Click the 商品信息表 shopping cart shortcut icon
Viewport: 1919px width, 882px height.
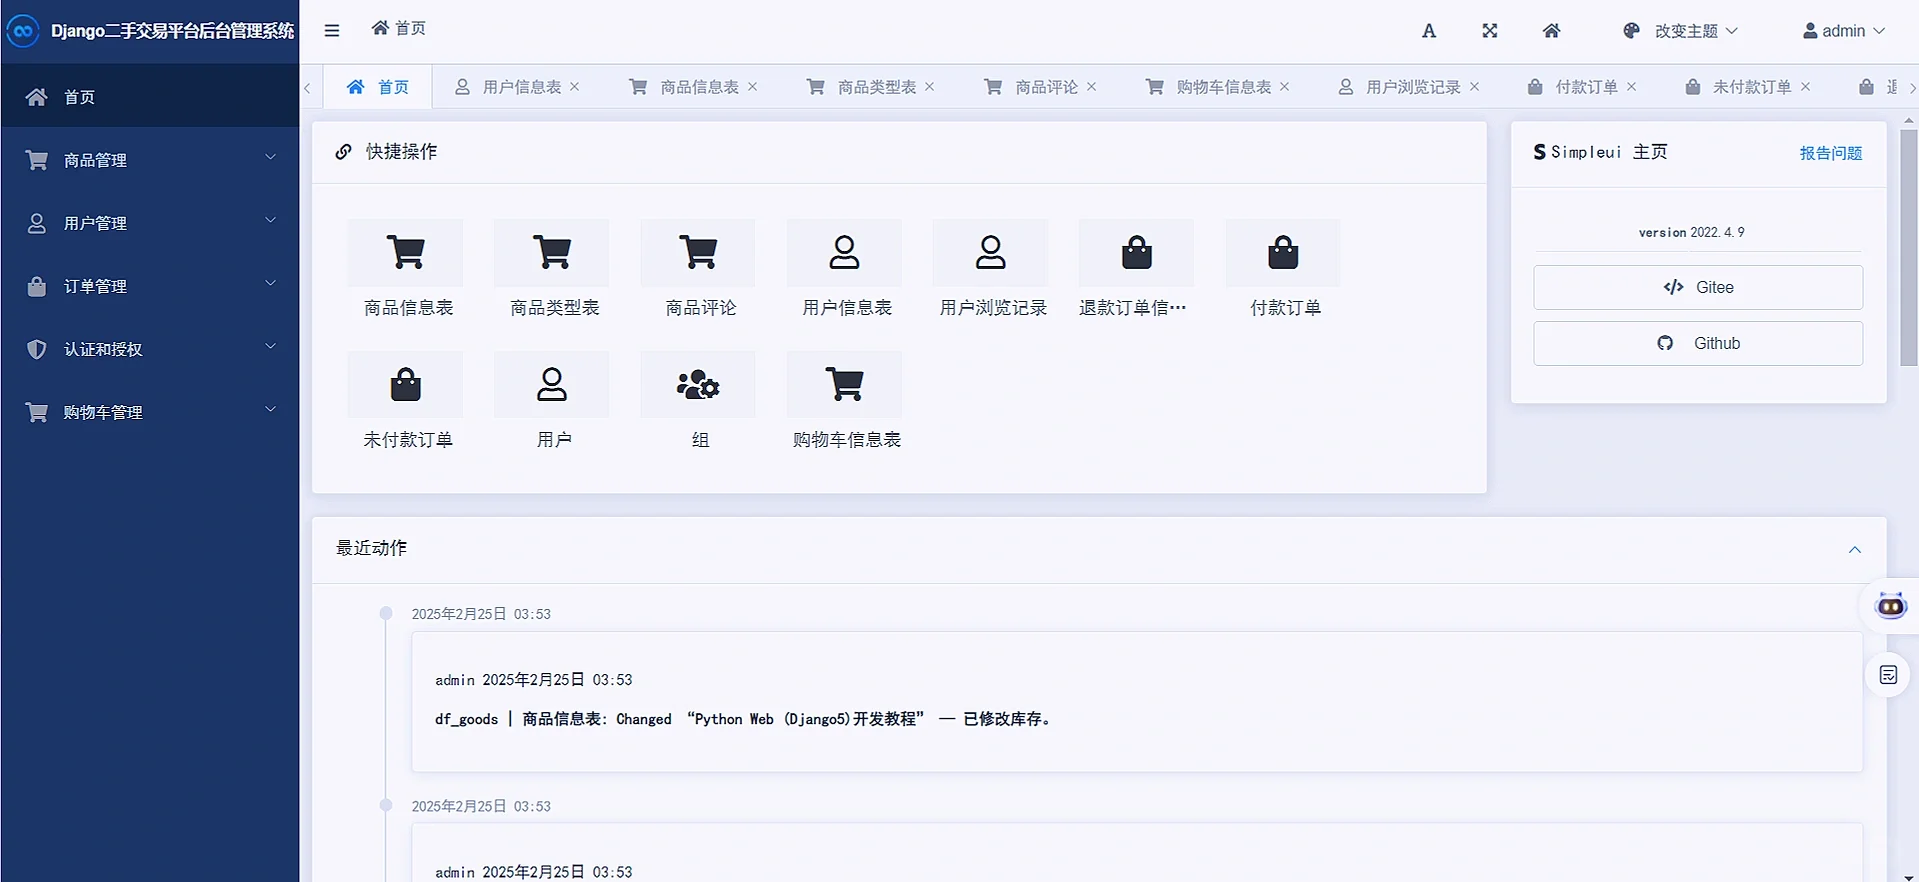[405, 252]
